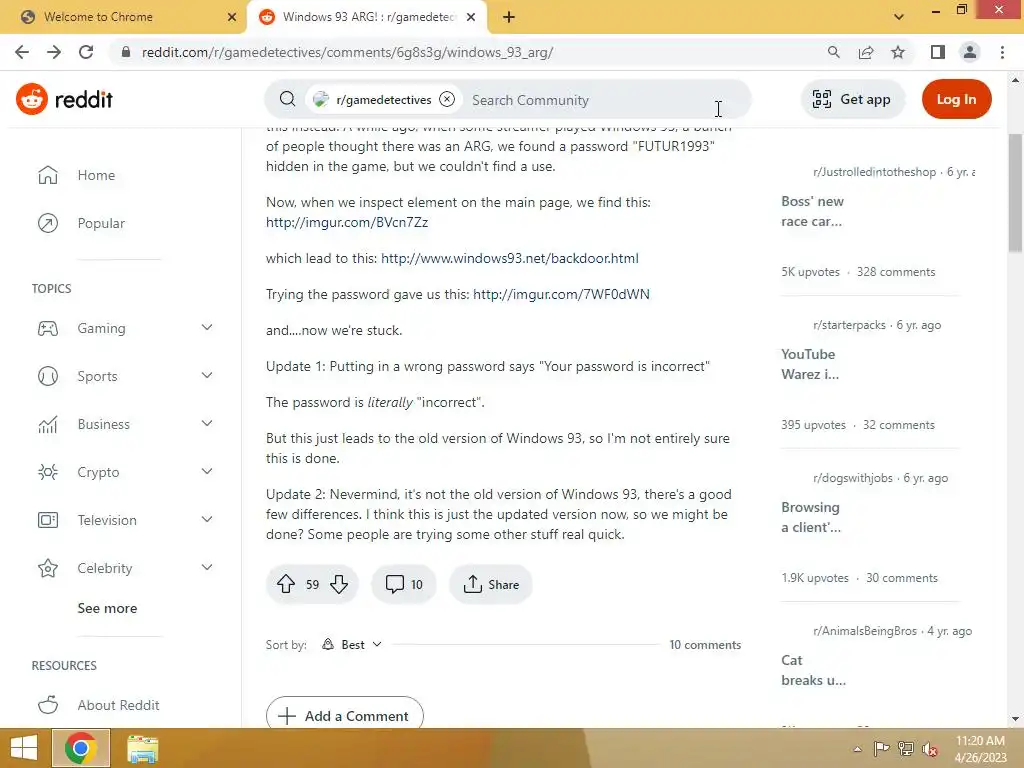Open the imgur.com/BVcn7Zz link
Viewport: 1024px width, 768px height.
[x=347, y=222]
